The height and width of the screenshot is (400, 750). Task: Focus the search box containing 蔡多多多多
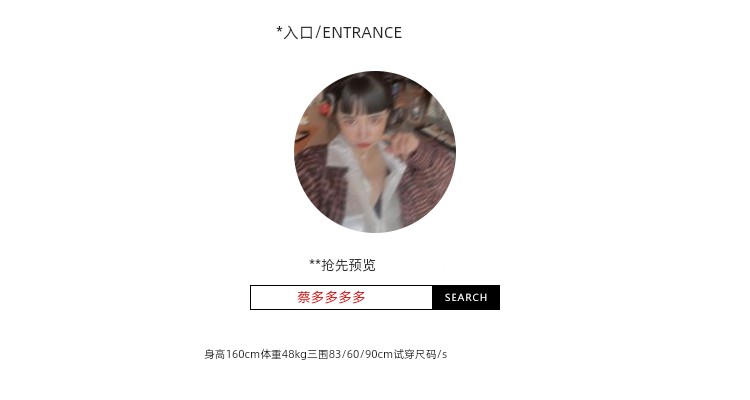(341, 298)
